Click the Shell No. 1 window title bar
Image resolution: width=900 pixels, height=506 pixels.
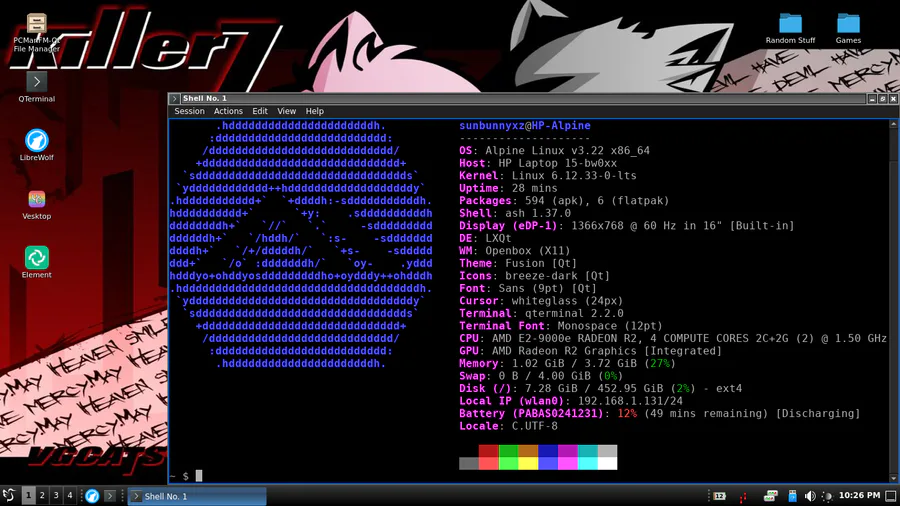[522, 99]
